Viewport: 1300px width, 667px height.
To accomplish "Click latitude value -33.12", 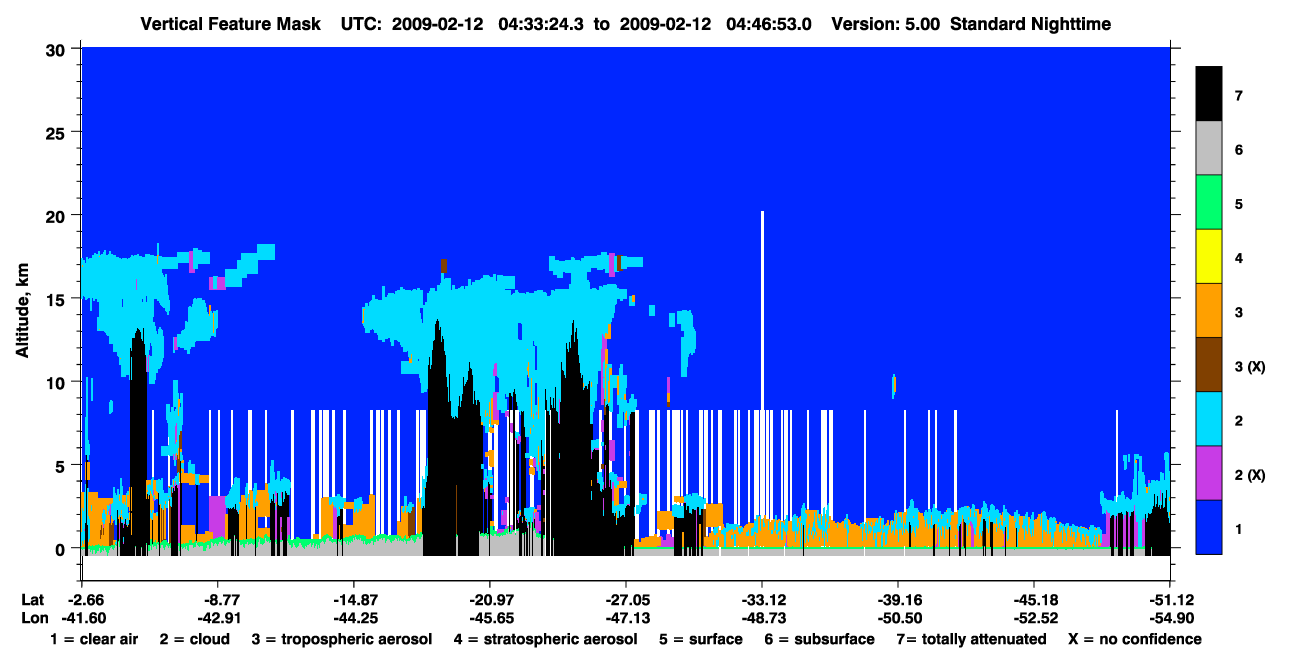I will pos(762,599).
